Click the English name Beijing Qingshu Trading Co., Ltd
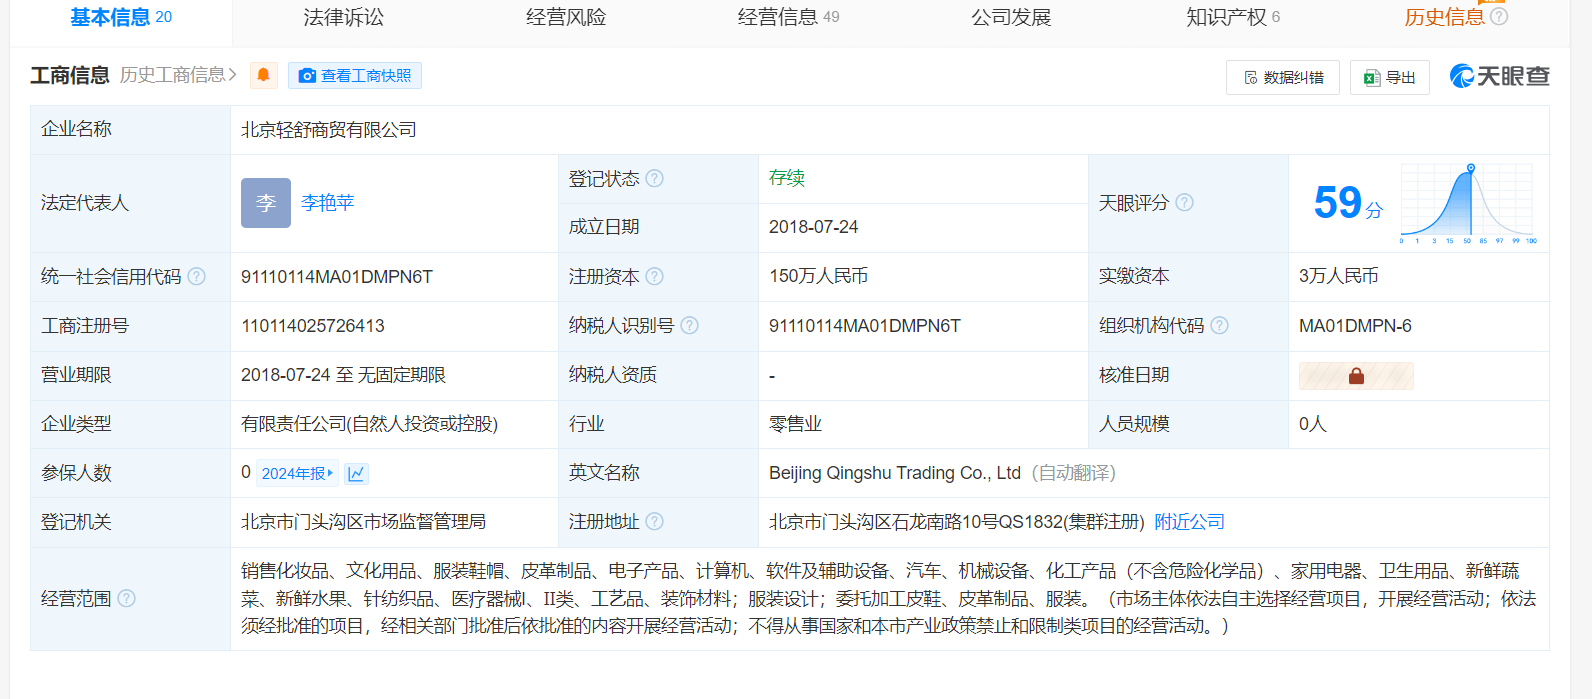Screen dimensions: 1592x699 click(x=895, y=473)
